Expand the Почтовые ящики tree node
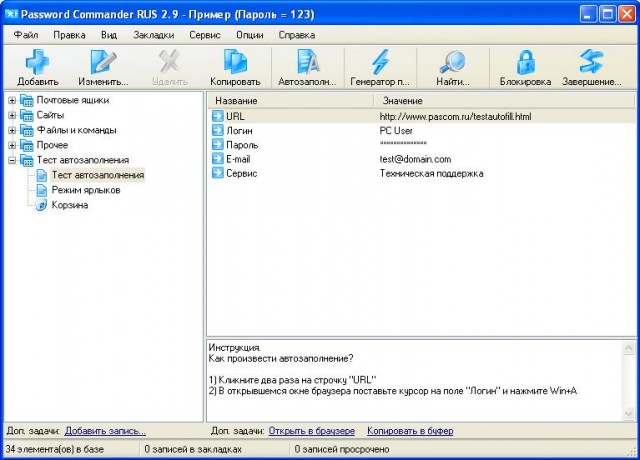Screen dimensions: 640x460 click(x=12, y=100)
